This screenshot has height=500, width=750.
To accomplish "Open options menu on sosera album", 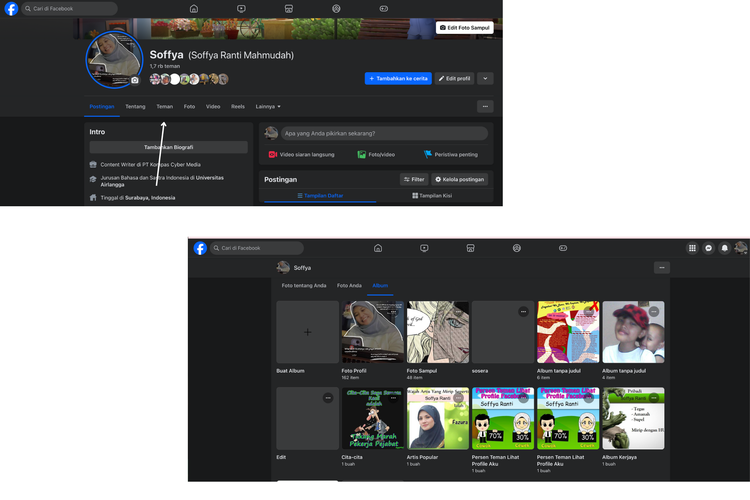I will [523, 312].
